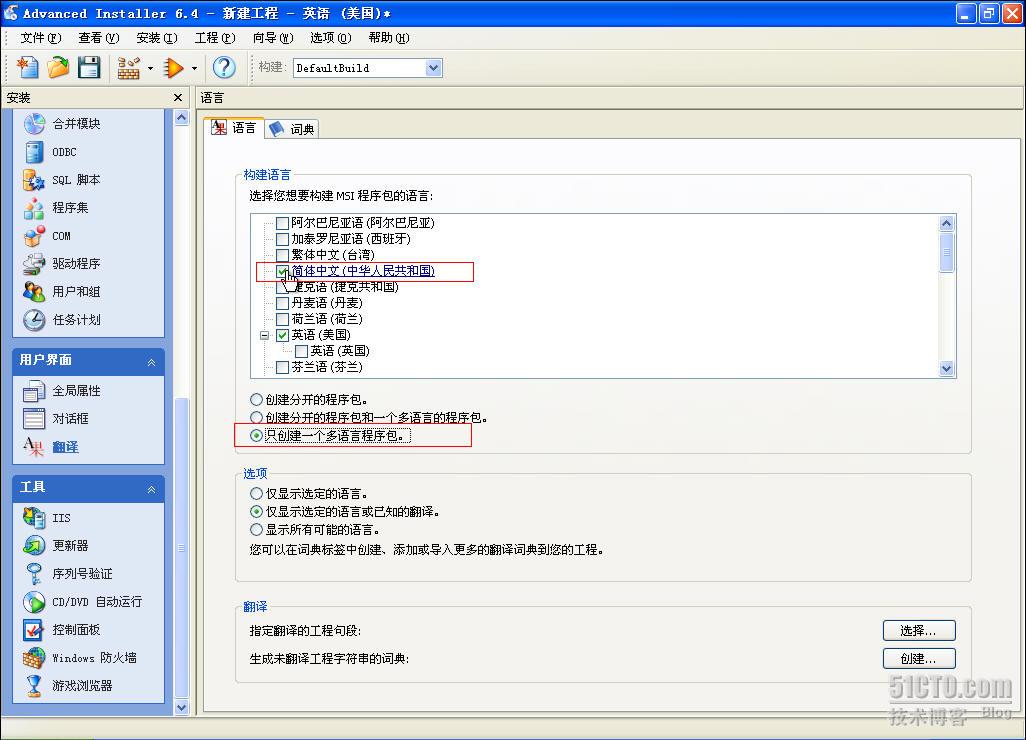
Task: Open the 选项(O) menu
Action: [331, 37]
